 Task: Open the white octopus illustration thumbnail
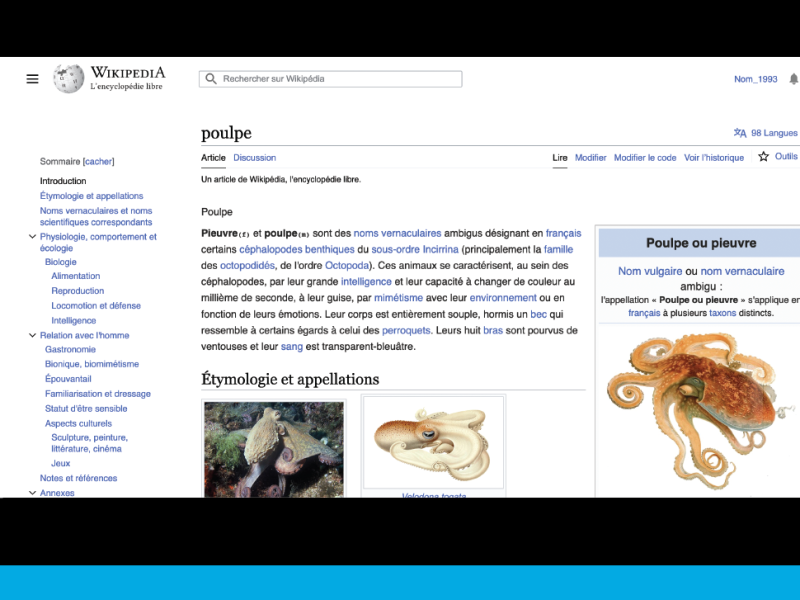pos(433,442)
